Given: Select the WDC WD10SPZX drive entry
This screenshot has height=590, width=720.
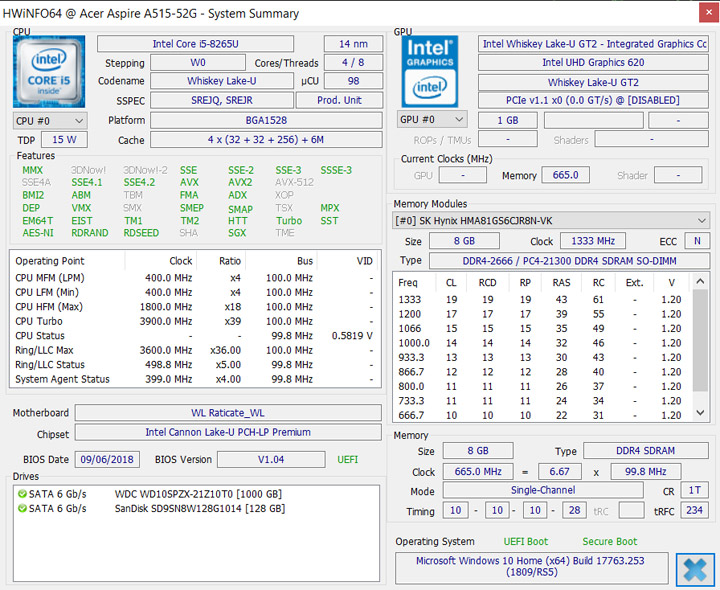Looking at the screenshot, I should (197, 494).
